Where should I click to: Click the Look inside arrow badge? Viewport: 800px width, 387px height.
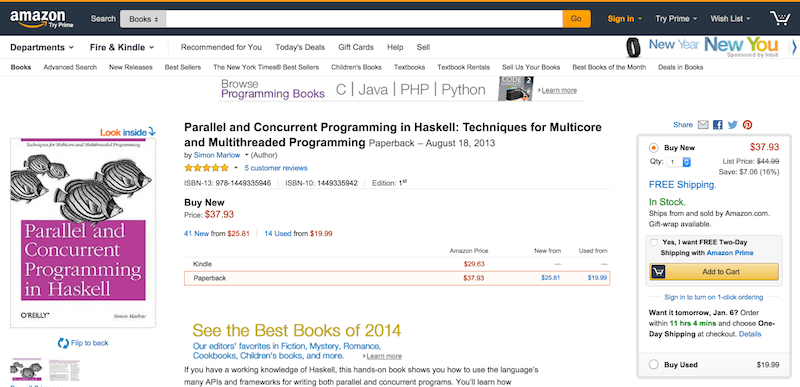coord(128,132)
